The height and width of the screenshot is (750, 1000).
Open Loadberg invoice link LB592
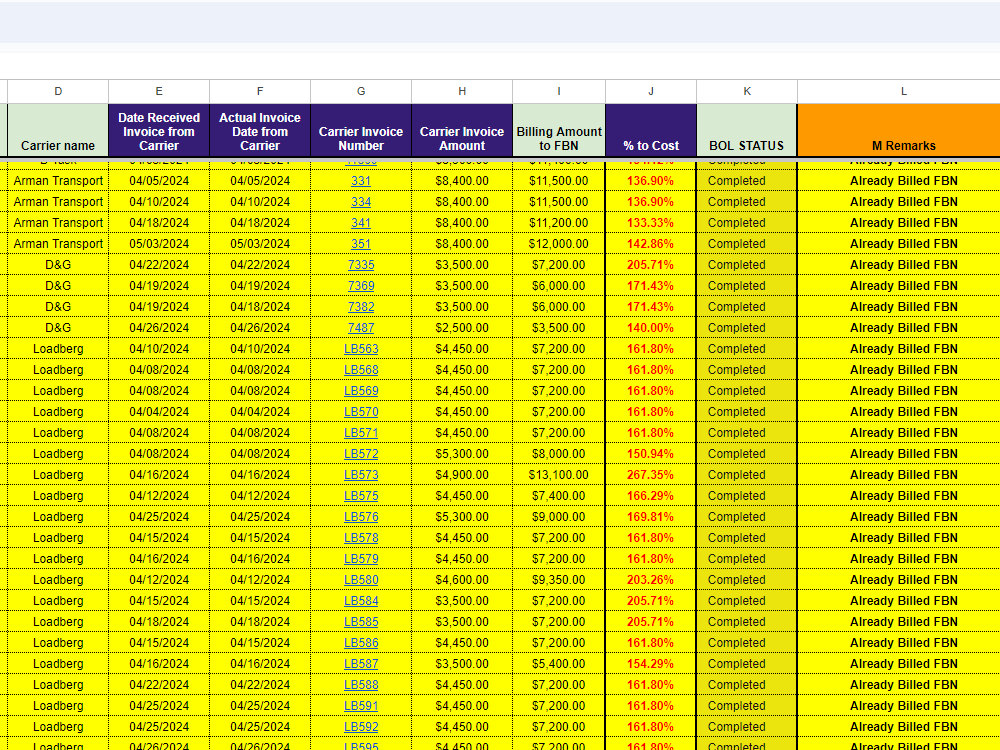(361, 728)
